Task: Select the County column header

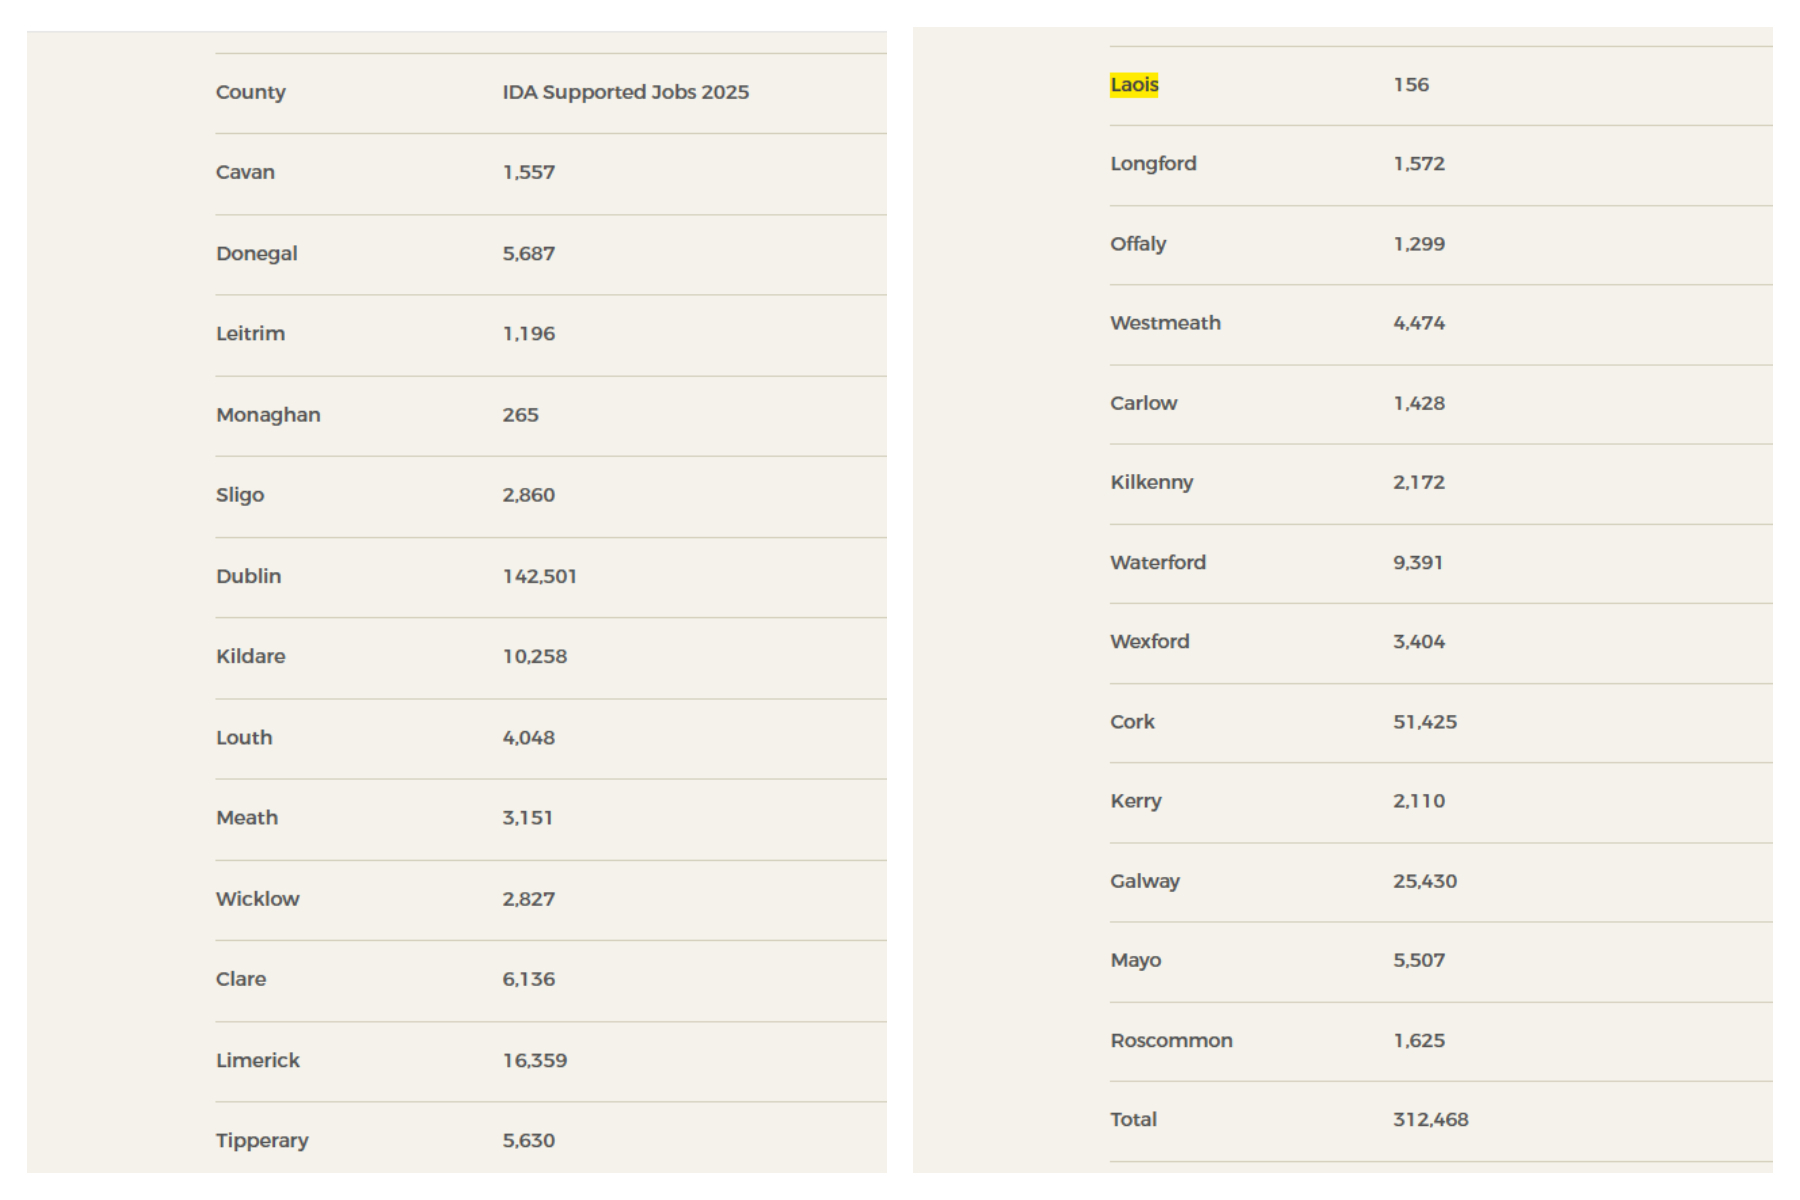Action: 250,92
